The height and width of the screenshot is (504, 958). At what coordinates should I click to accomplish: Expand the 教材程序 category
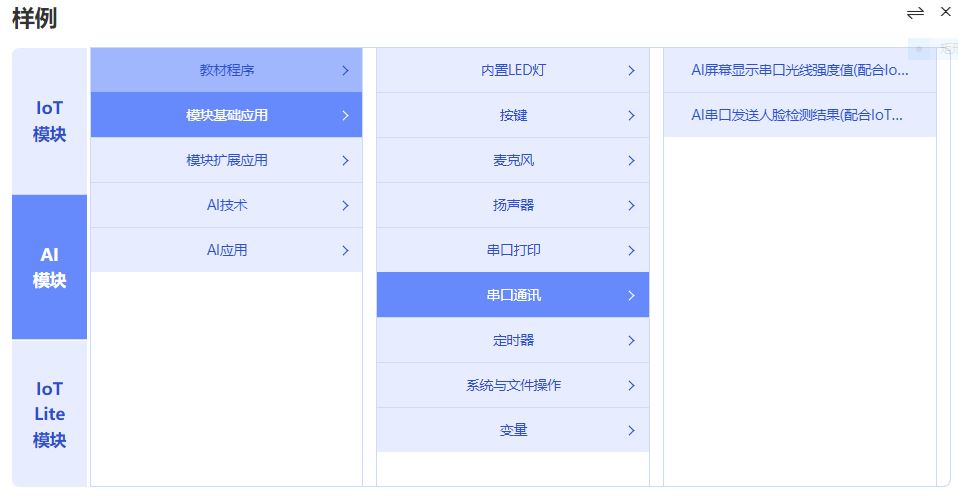coord(227,71)
